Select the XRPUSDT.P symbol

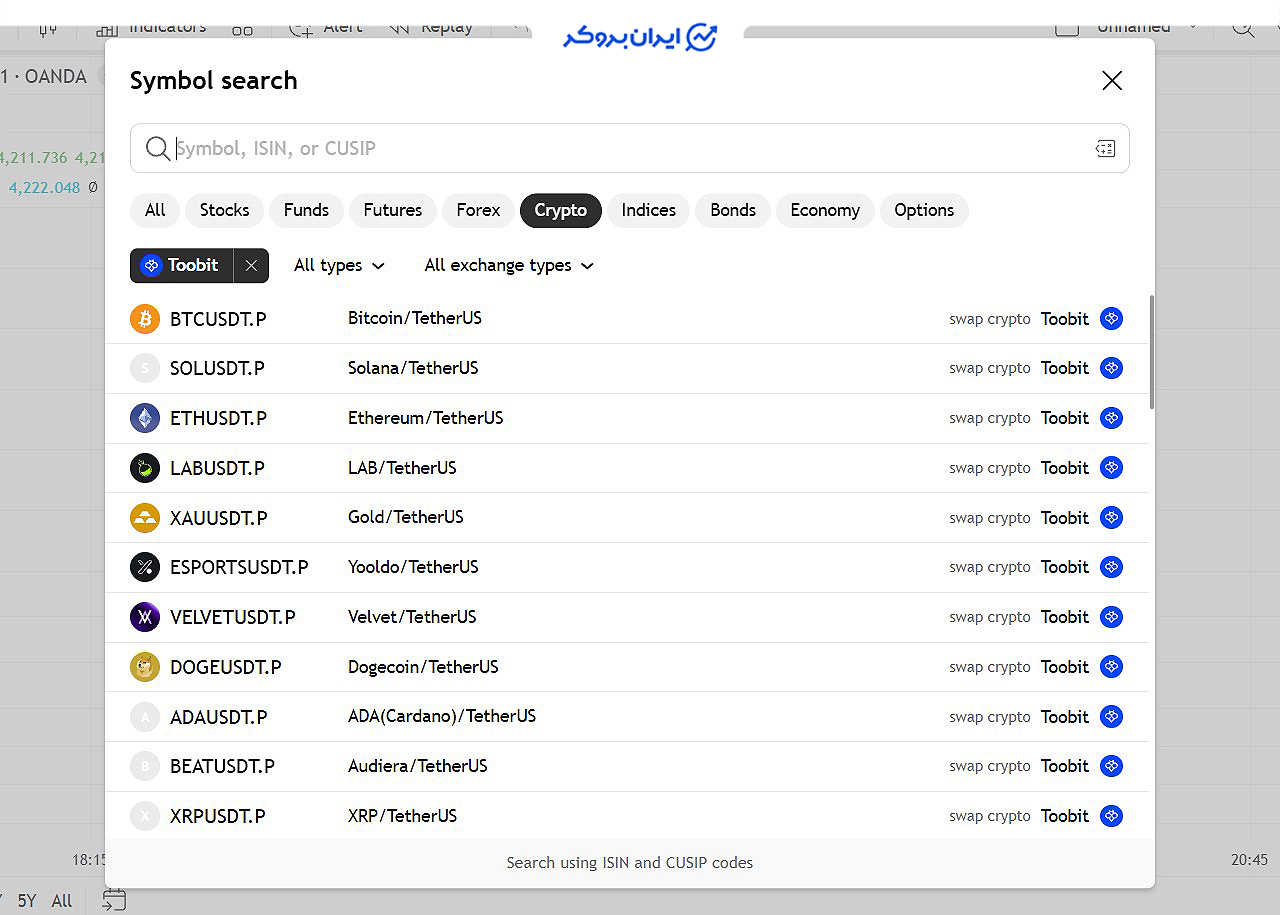[218, 816]
